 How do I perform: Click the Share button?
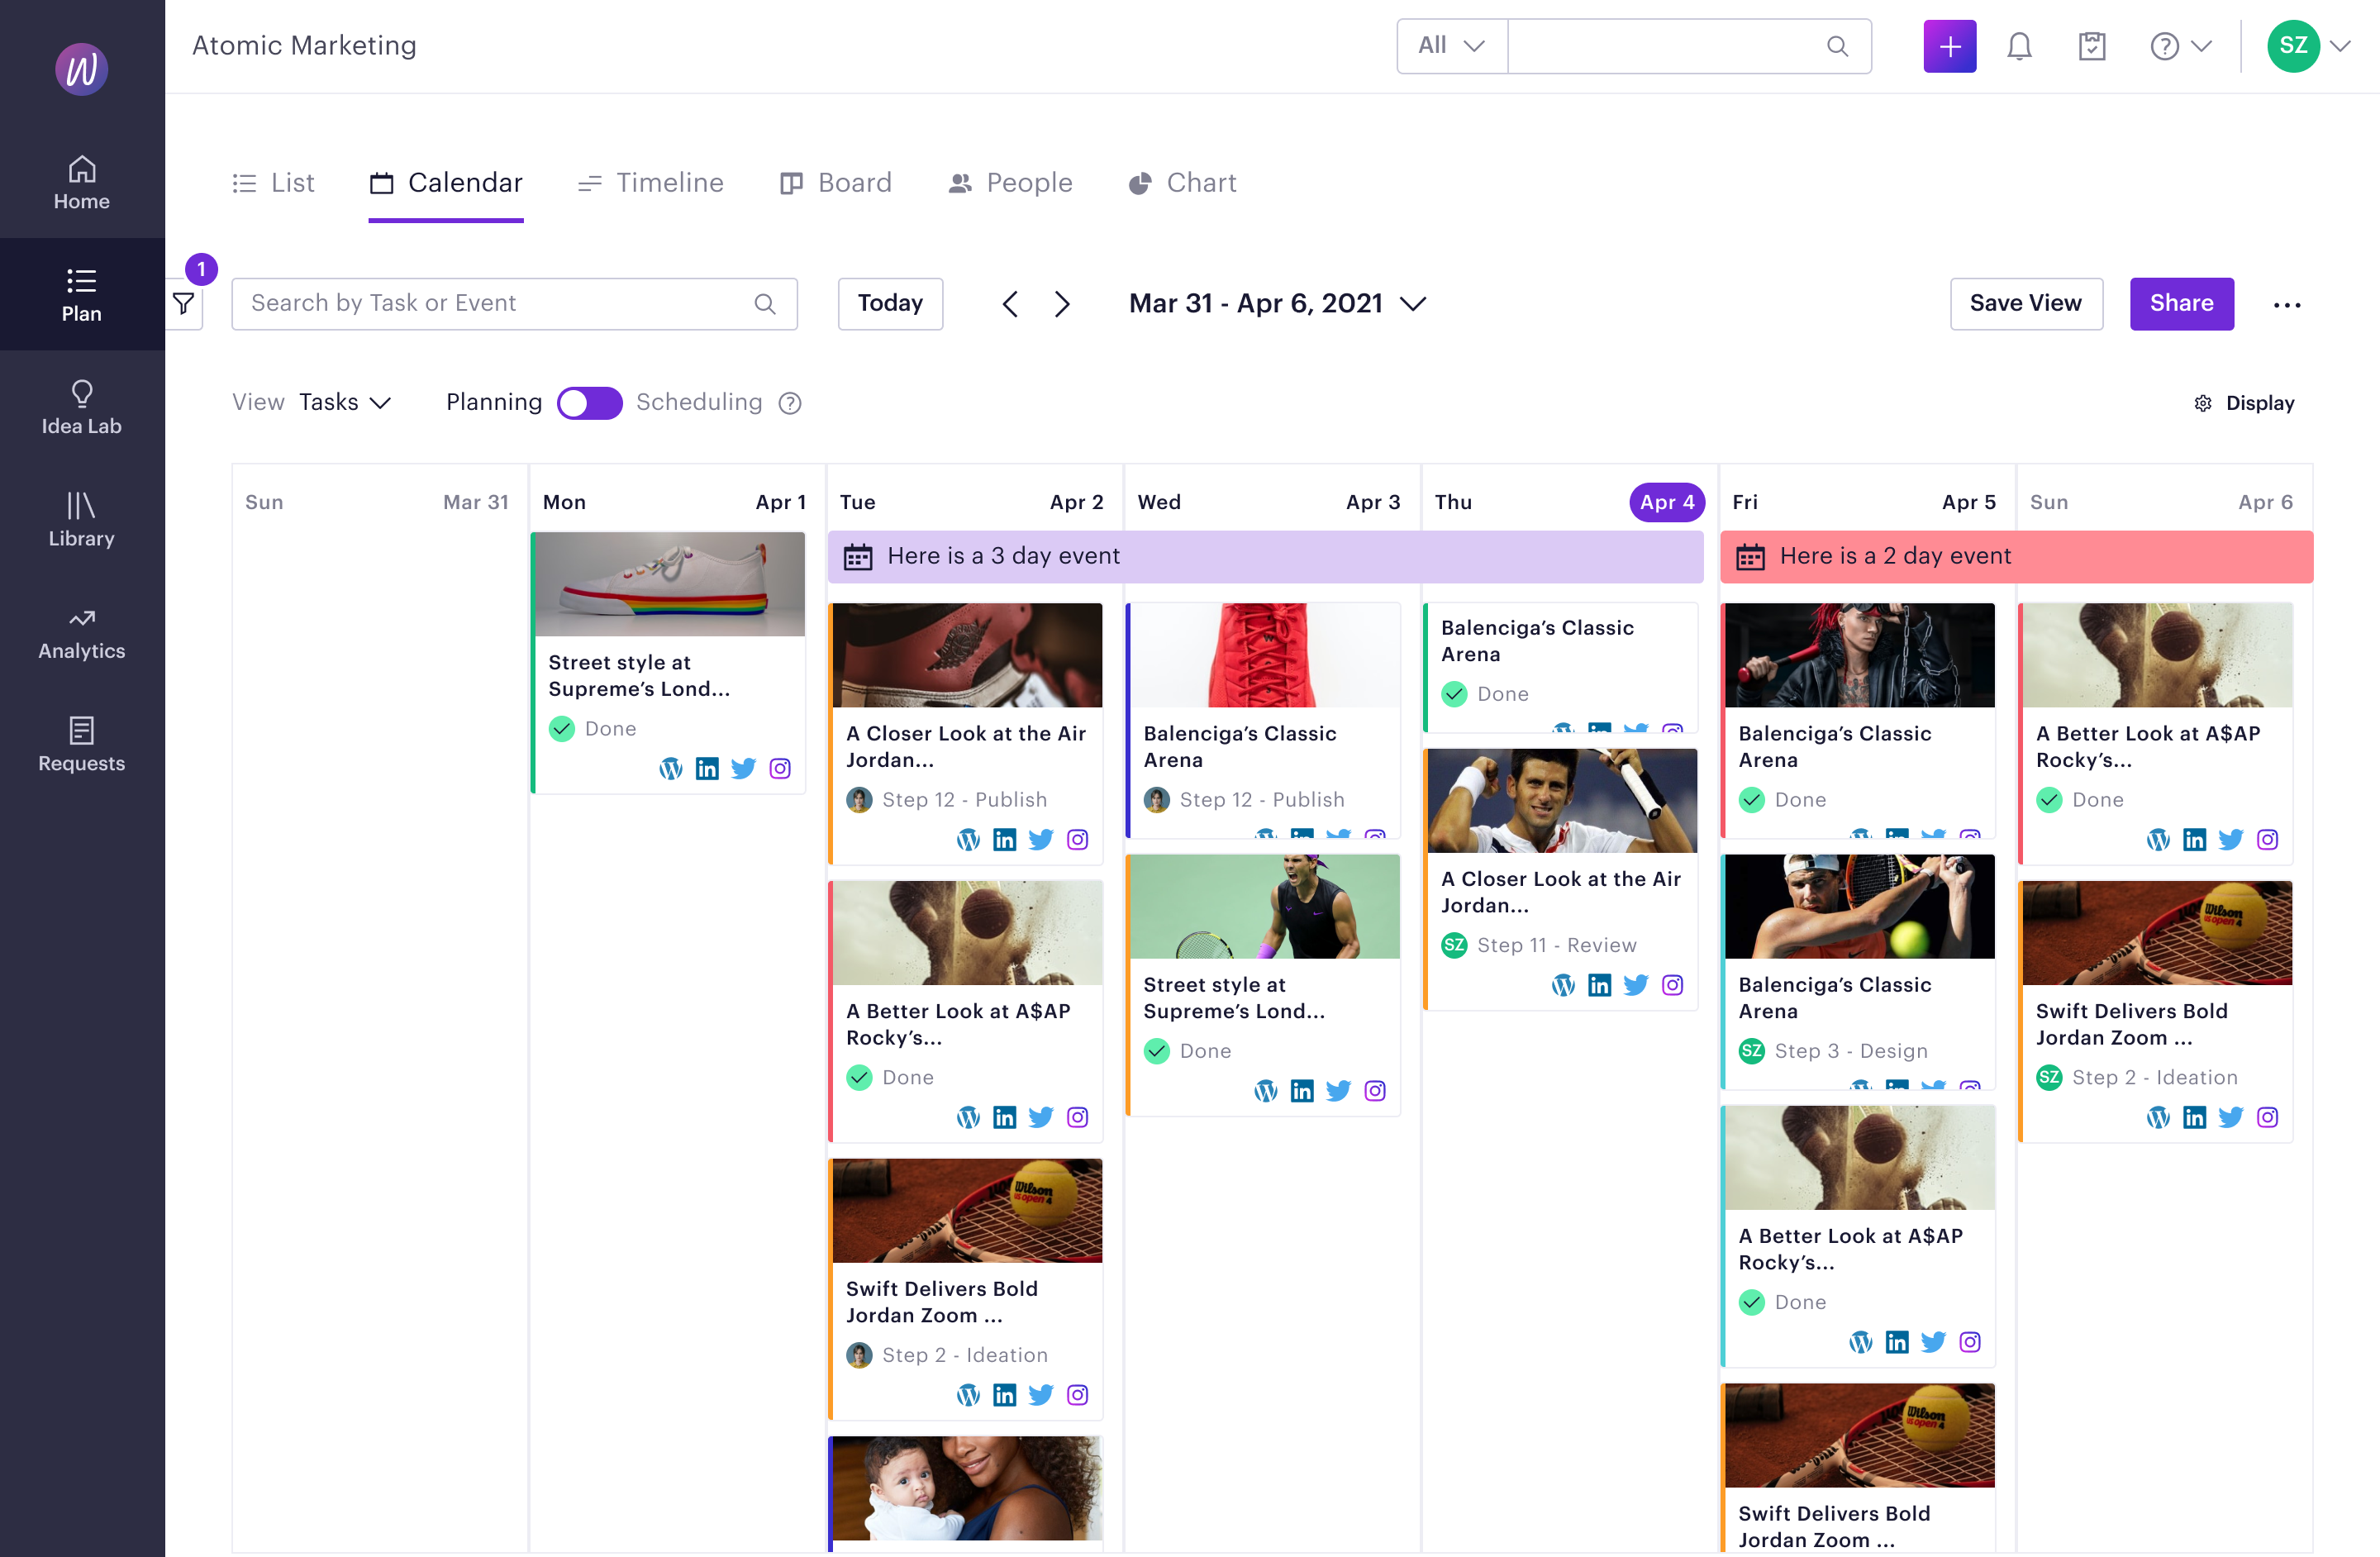click(2181, 304)
